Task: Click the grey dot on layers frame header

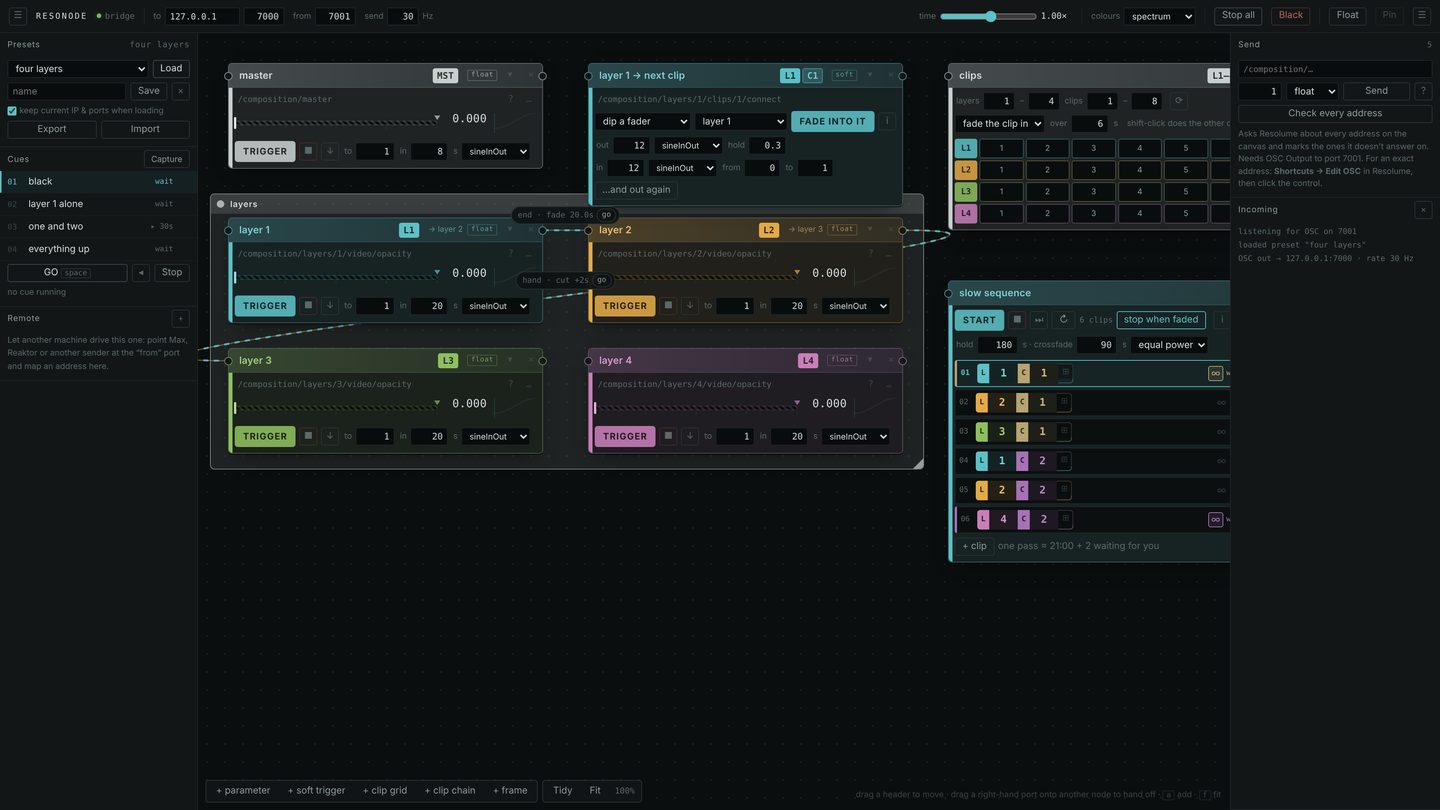Action: [221, 204]
